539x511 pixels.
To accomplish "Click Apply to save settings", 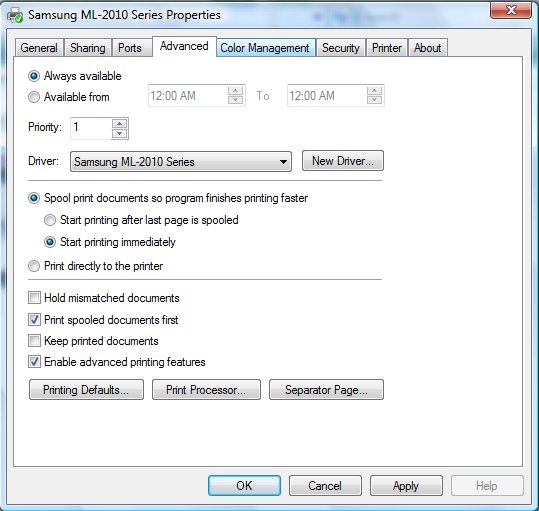I will (406, 486).
